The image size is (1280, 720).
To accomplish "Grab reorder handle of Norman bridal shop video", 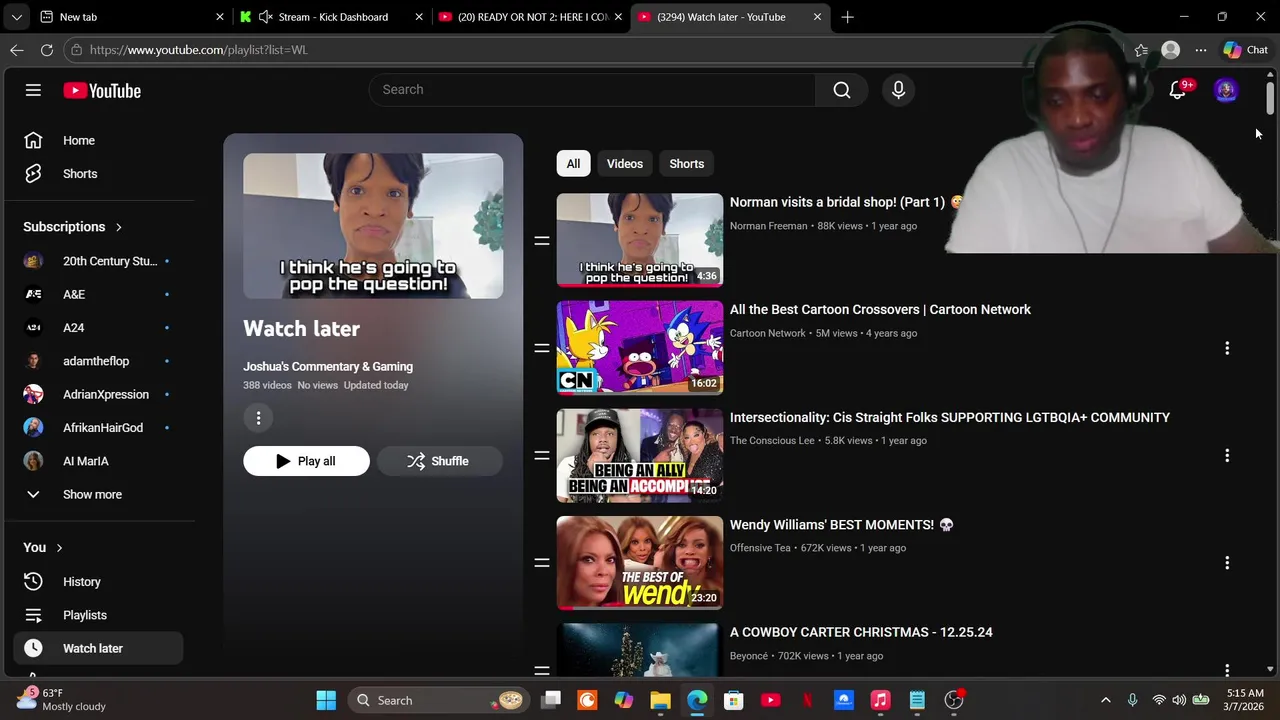I will 542,241.
